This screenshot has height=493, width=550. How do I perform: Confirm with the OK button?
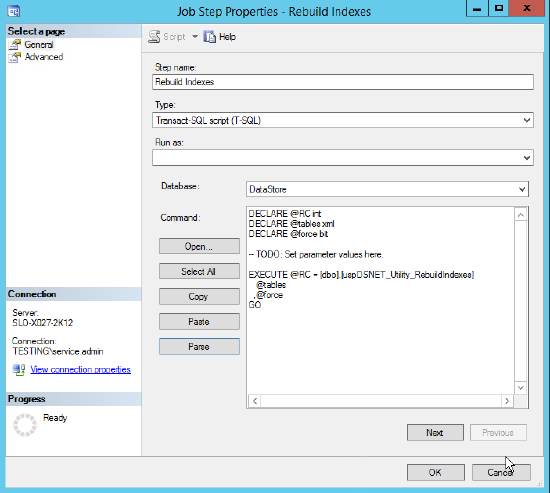(x=436, y=473)
